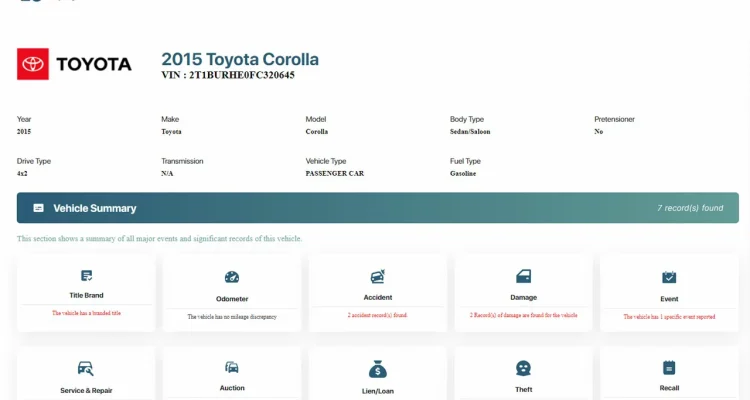
Task: Click the Transmission field label
Action: pyautogui.click(x=182, y=161)
